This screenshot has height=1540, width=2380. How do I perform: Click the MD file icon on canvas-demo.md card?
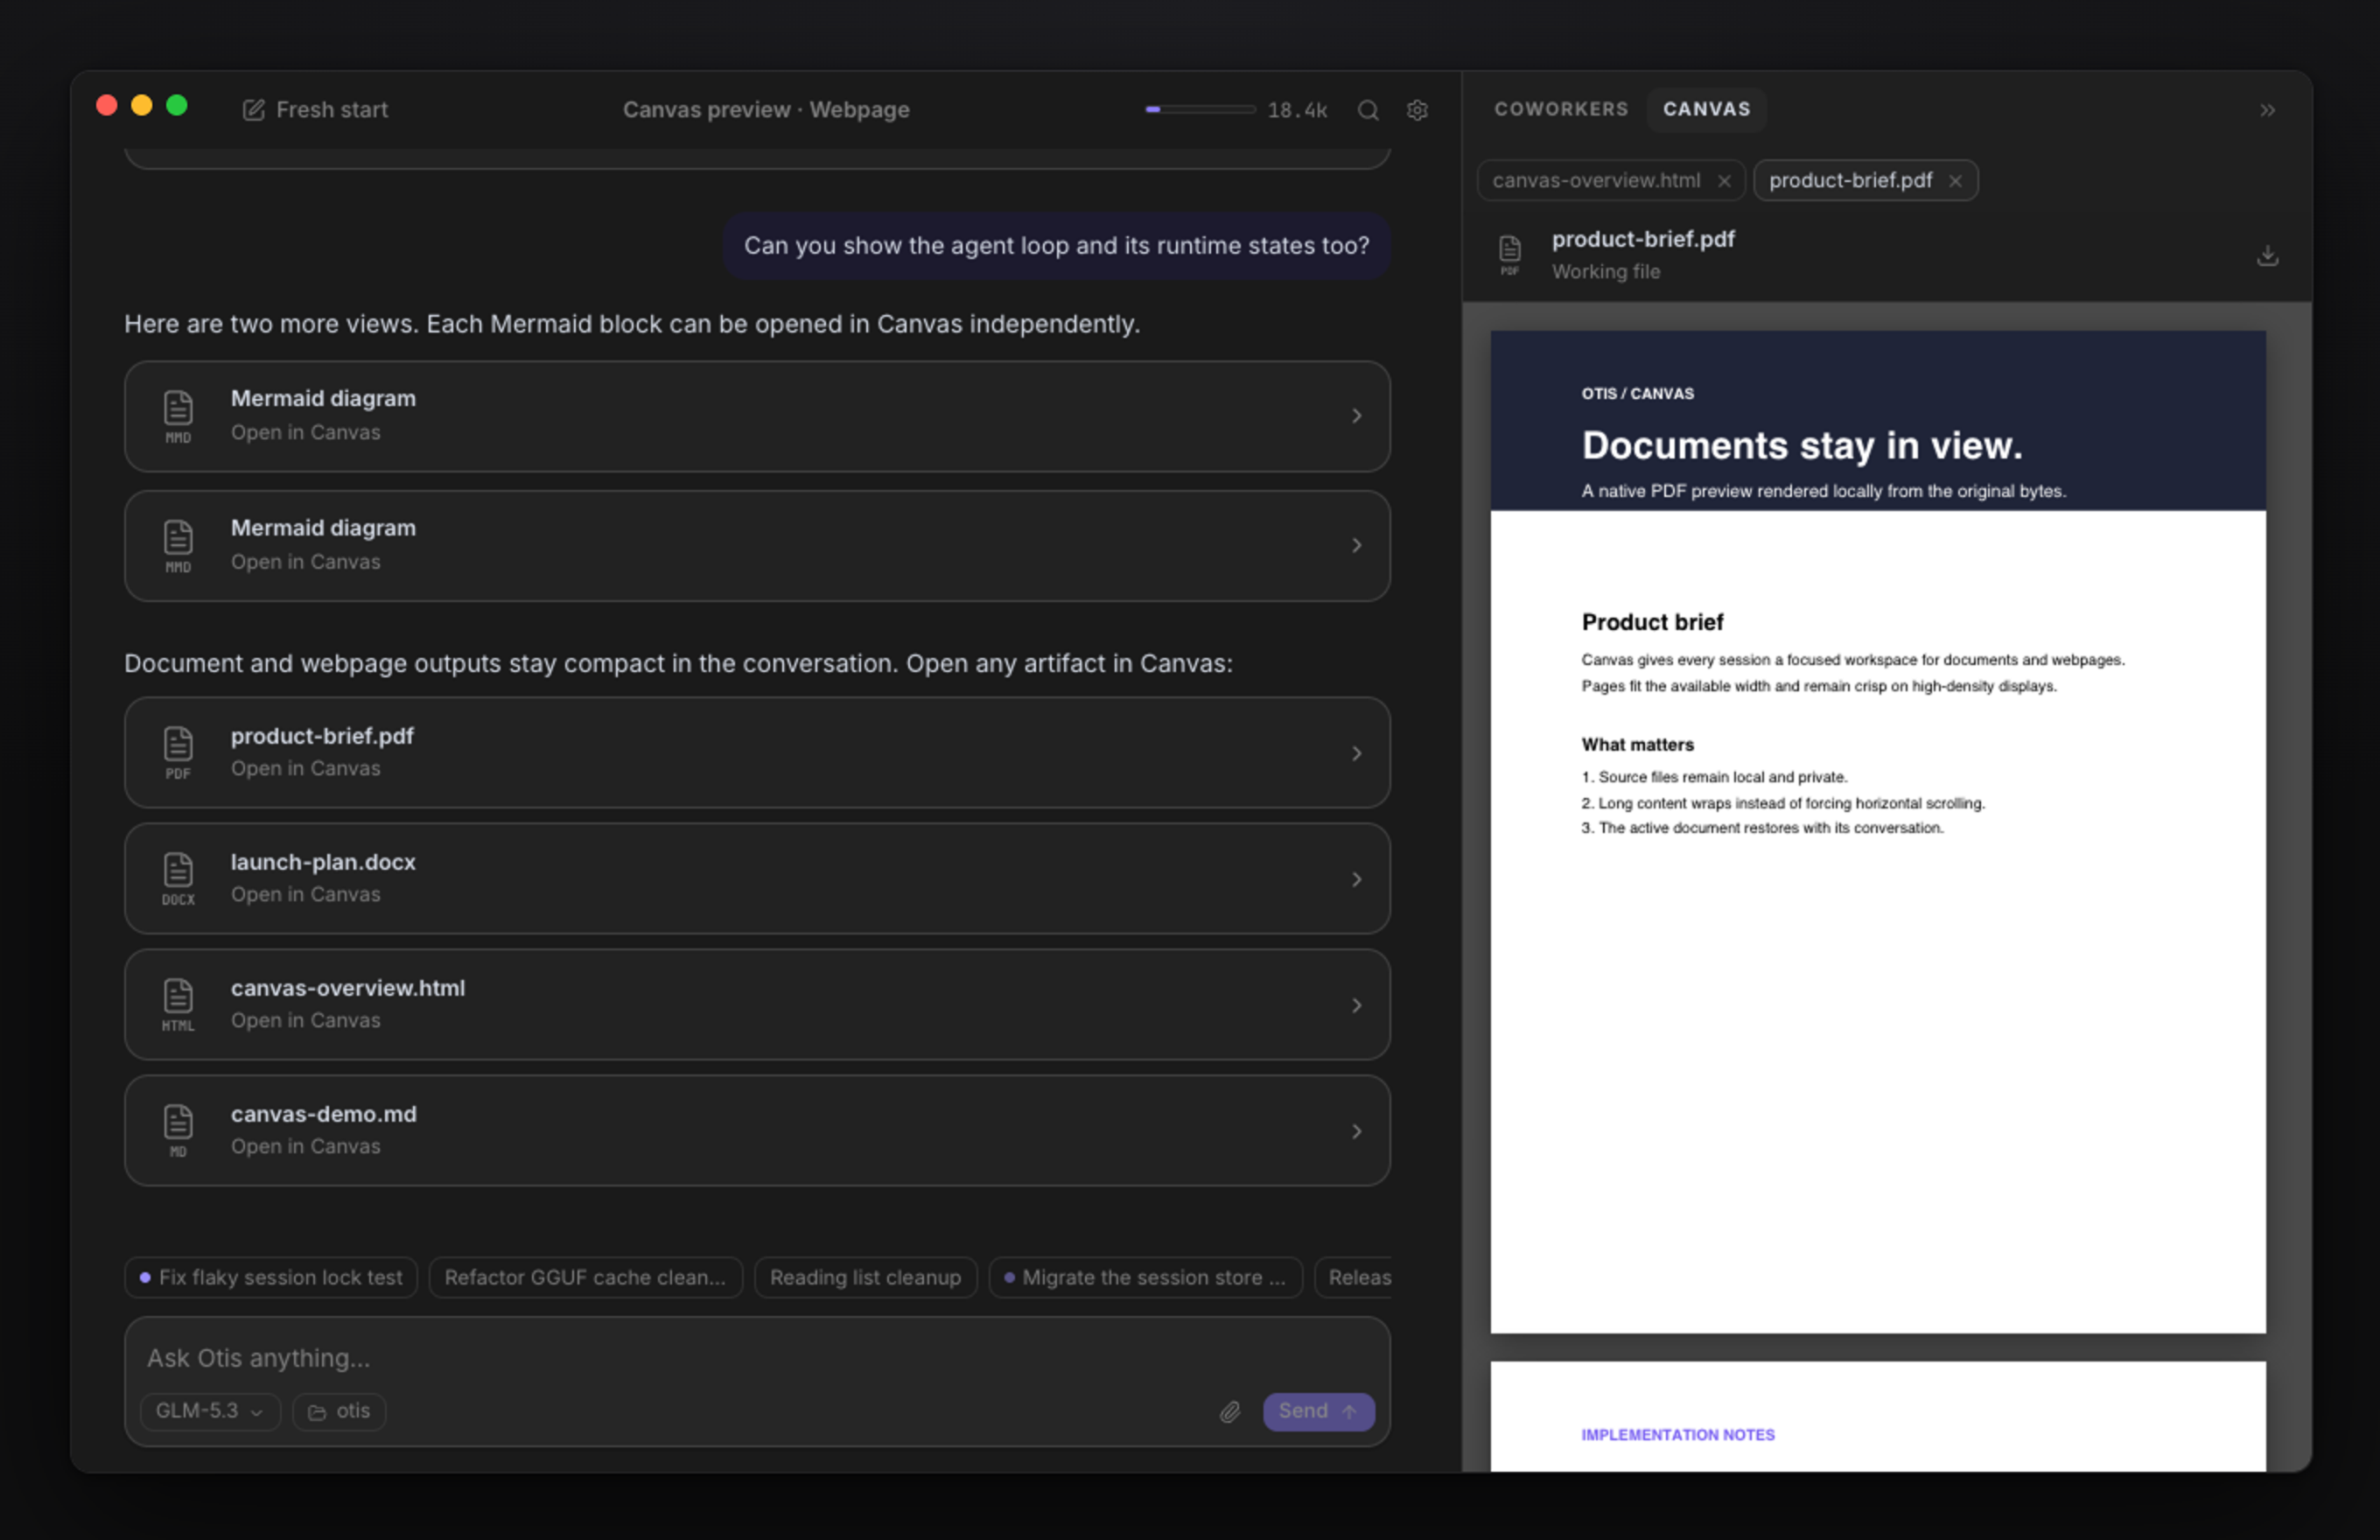point(178,1130)
